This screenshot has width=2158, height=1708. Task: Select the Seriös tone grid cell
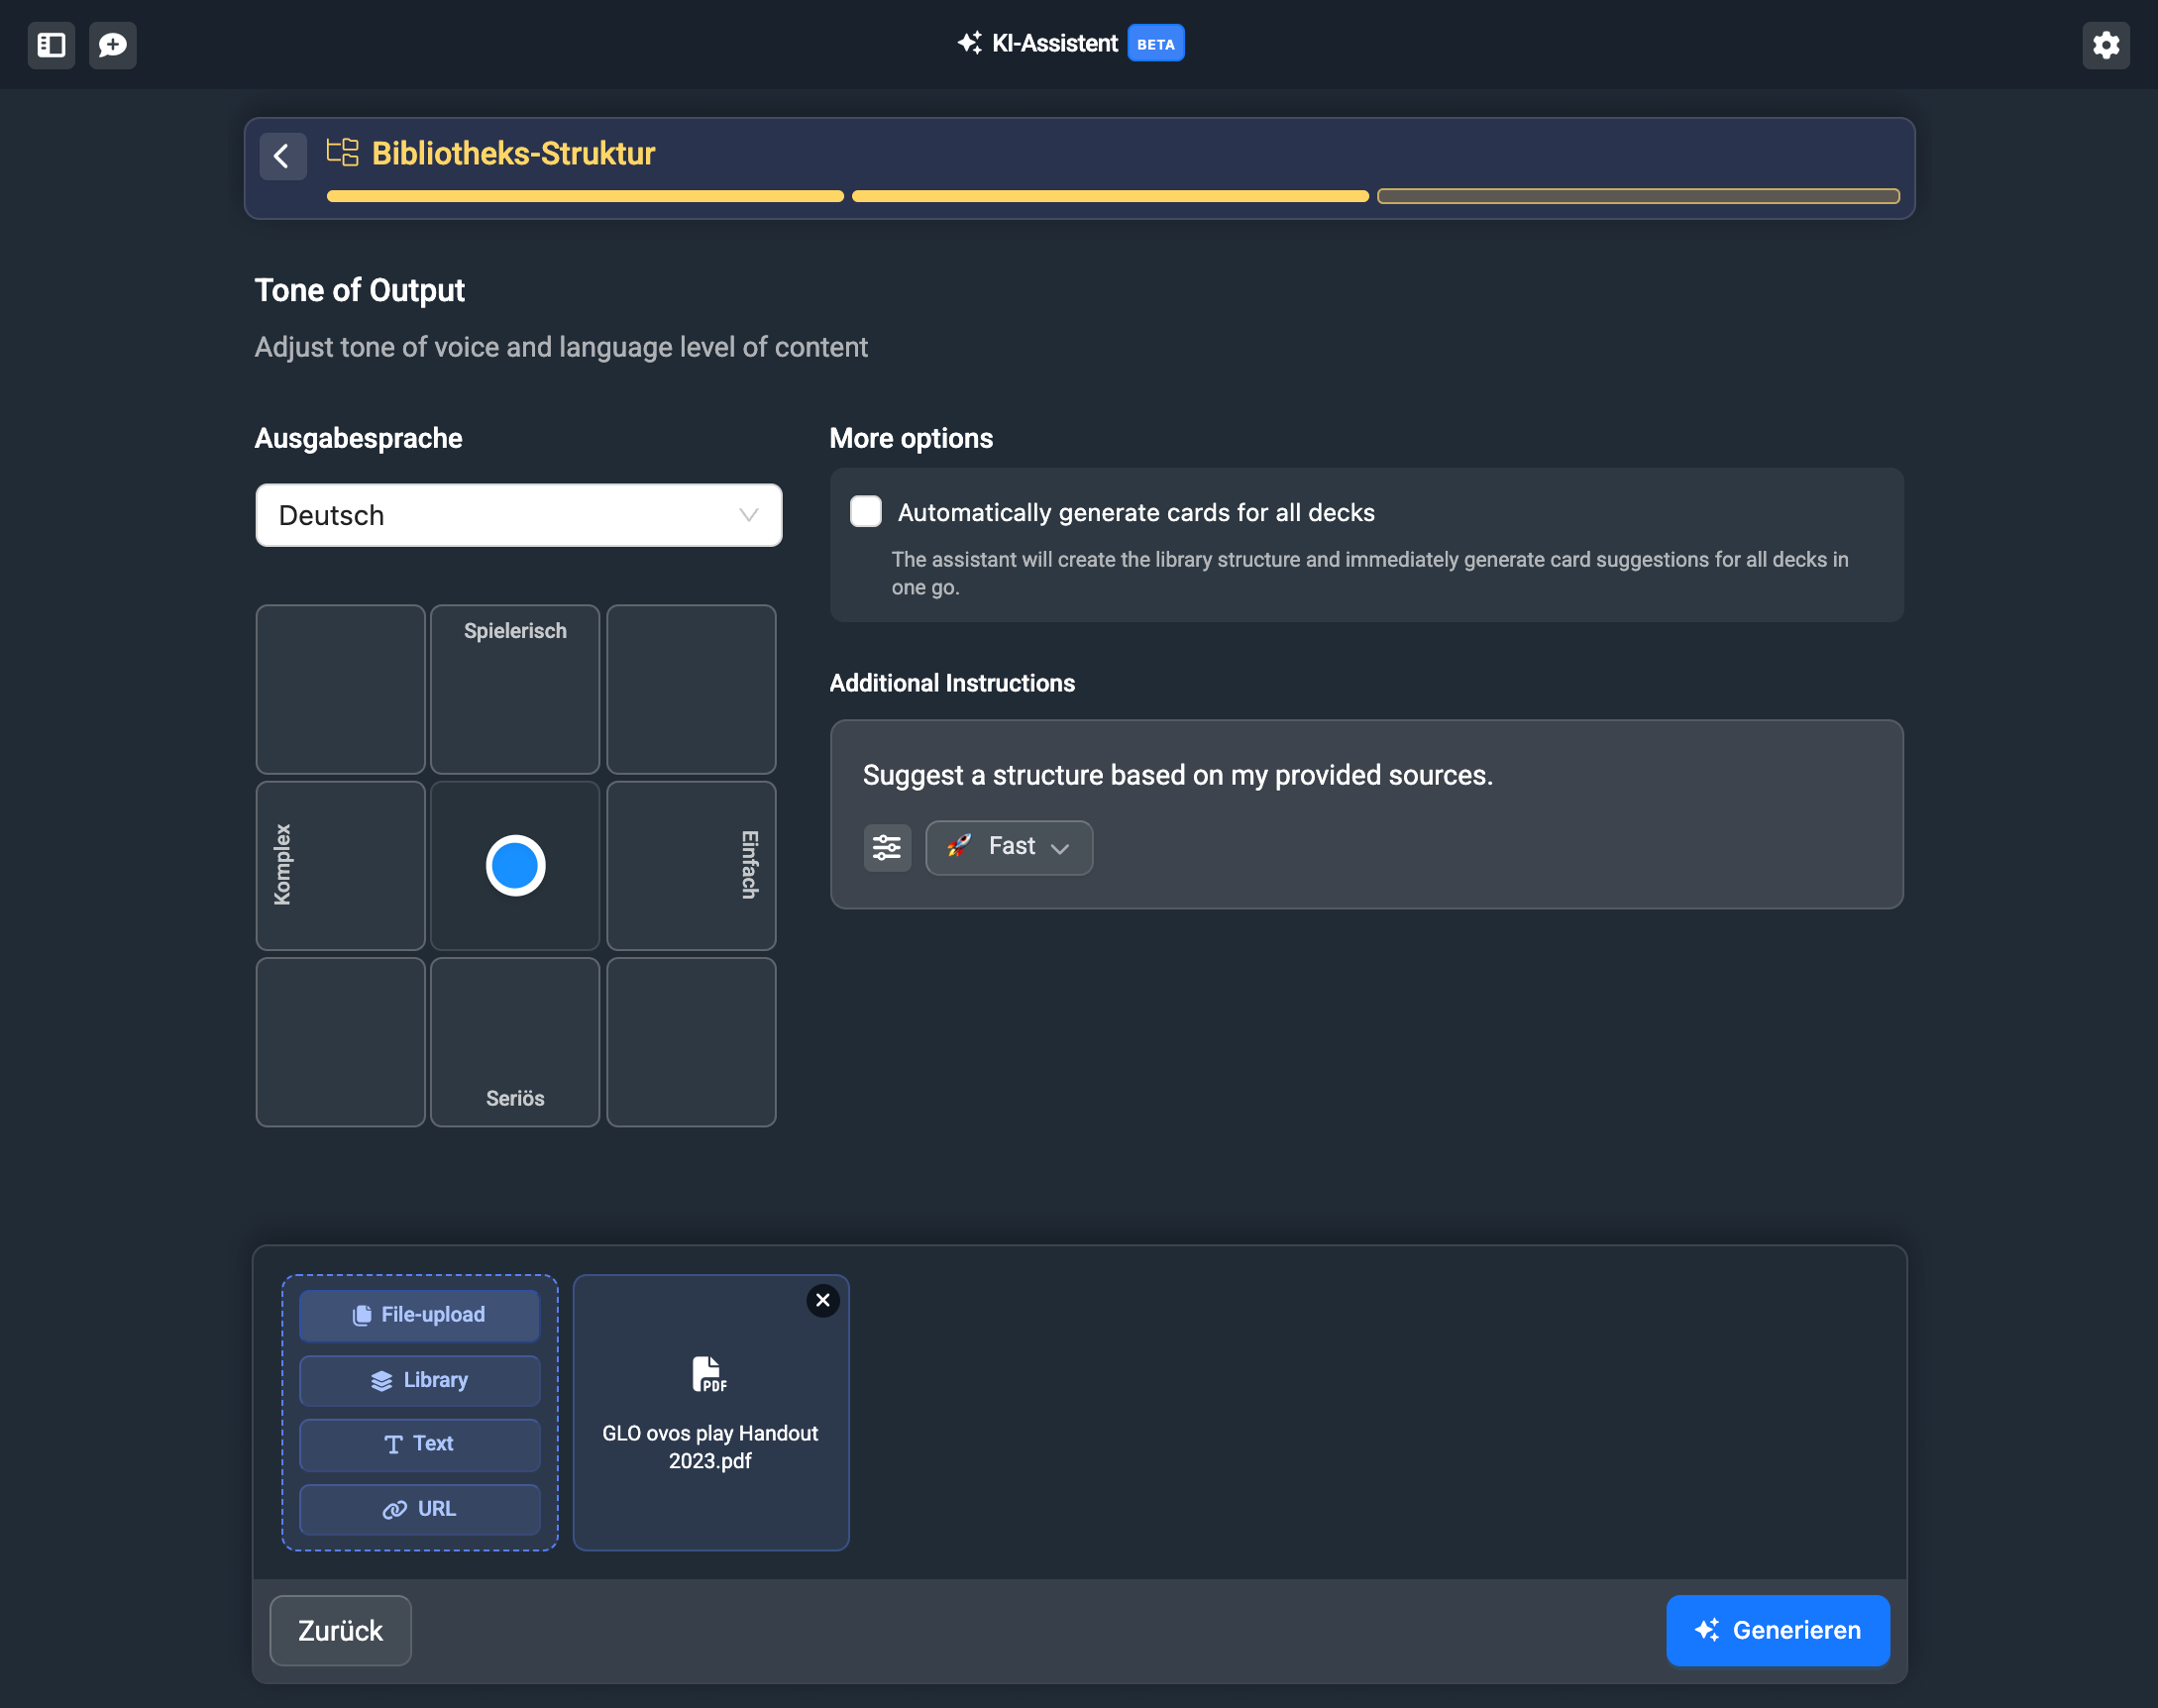(515, 1042)
